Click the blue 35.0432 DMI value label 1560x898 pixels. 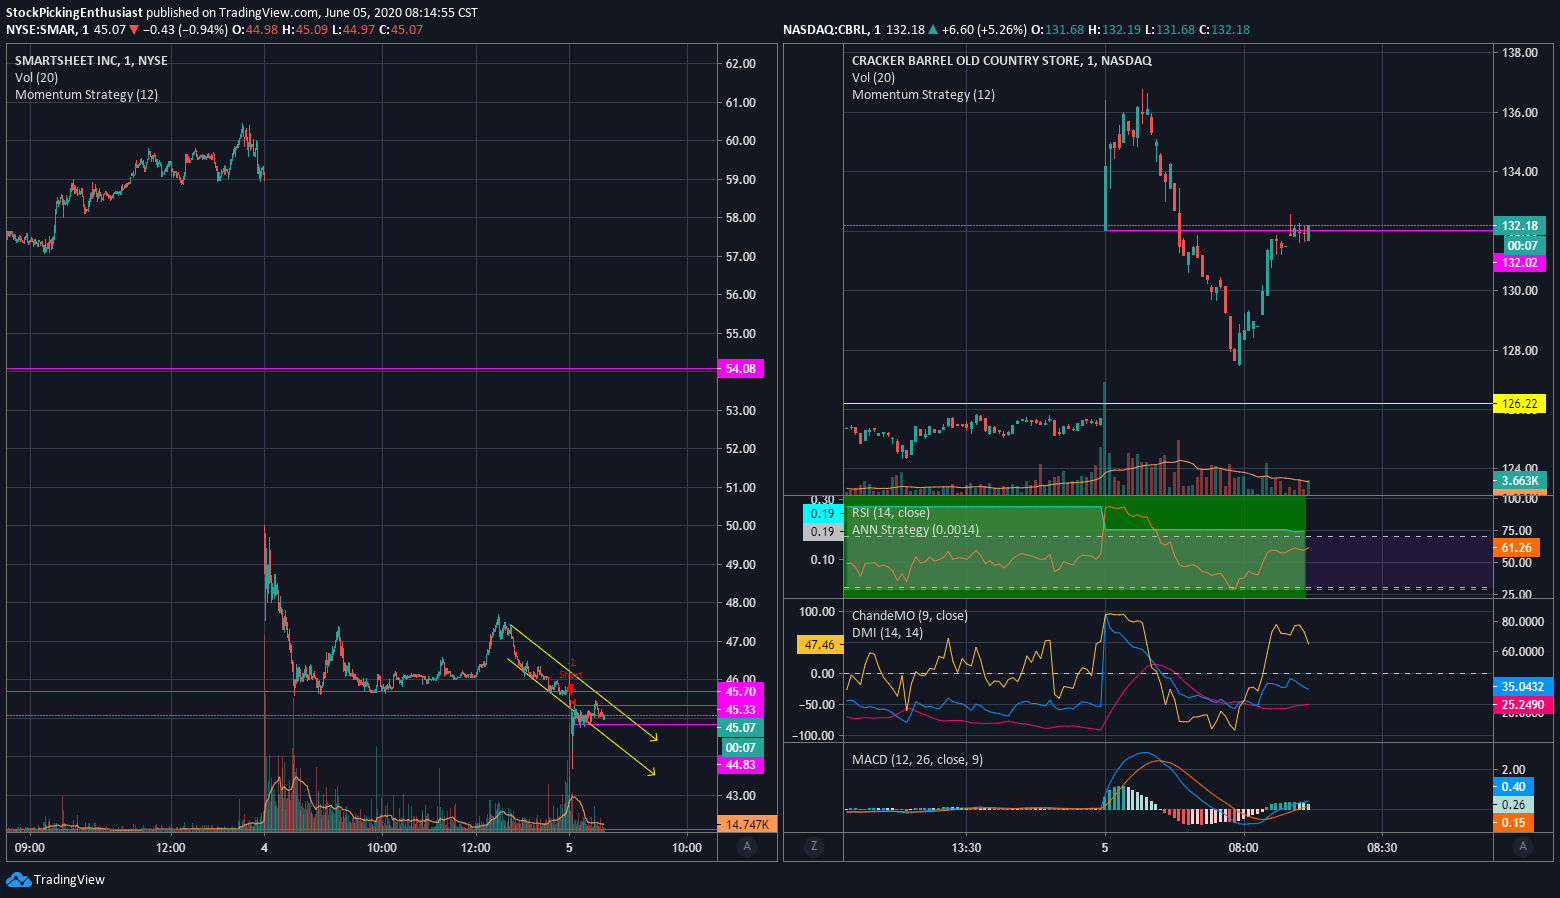coord(1523,687)
